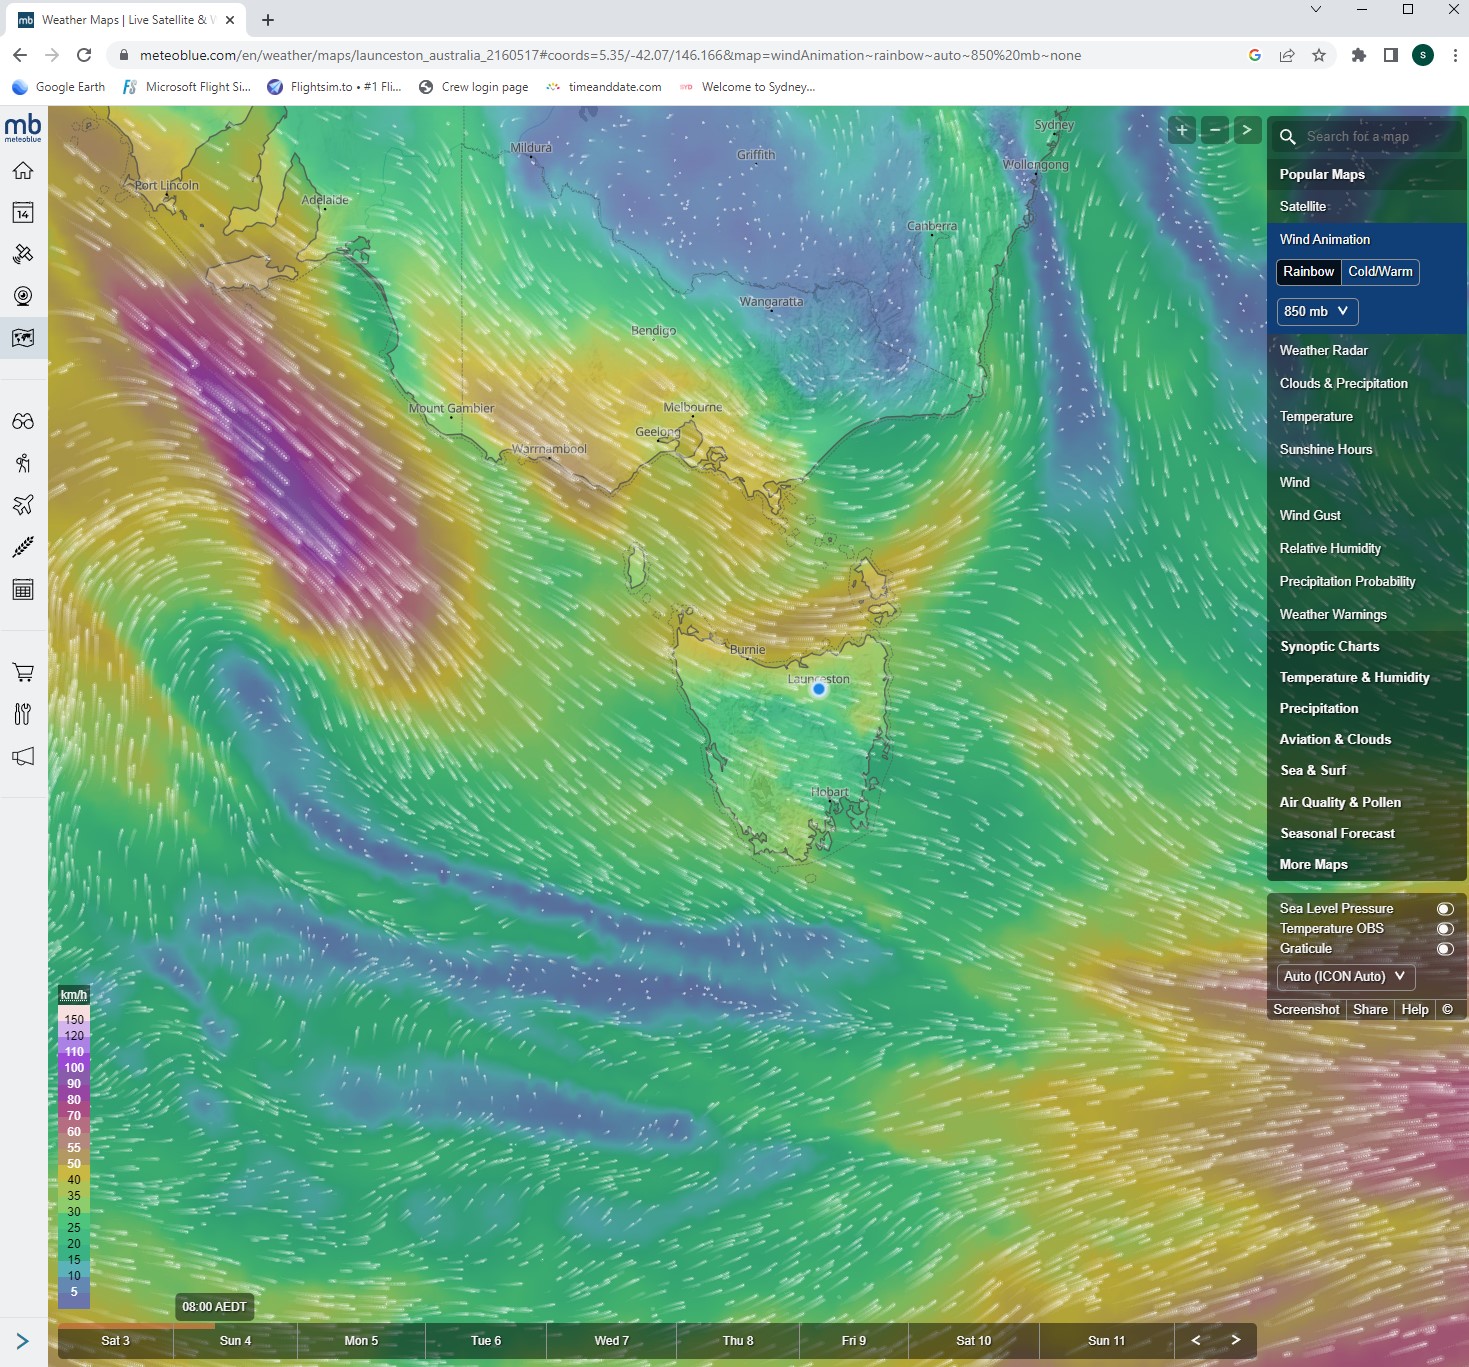The height and width of the screenshot is (1367, 1469).
Task: Open the Share link
Action: (1370, 1009)
